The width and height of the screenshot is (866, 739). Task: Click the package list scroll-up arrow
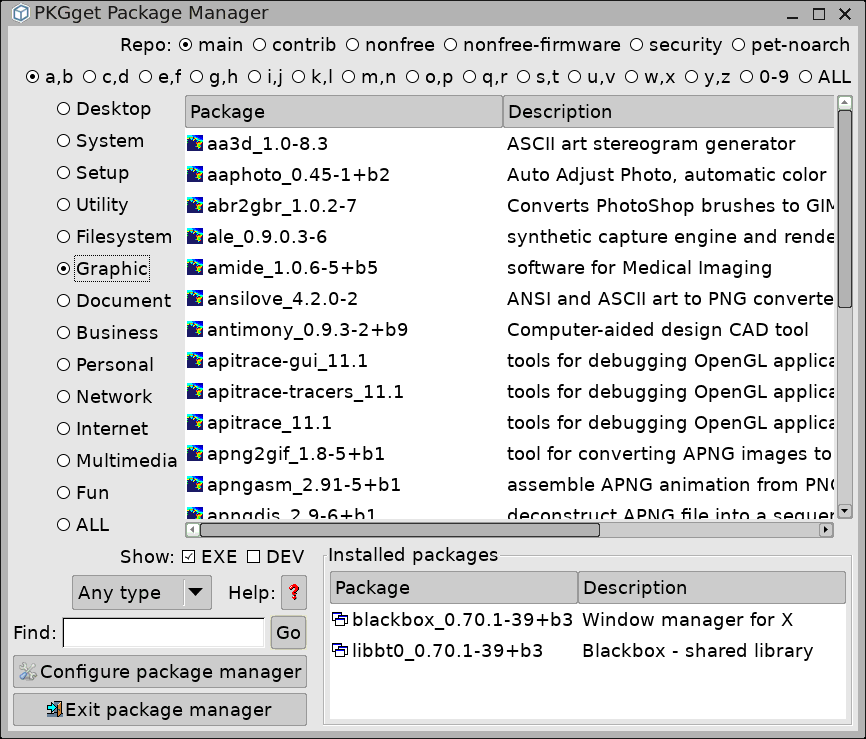(x=845, y=102)
